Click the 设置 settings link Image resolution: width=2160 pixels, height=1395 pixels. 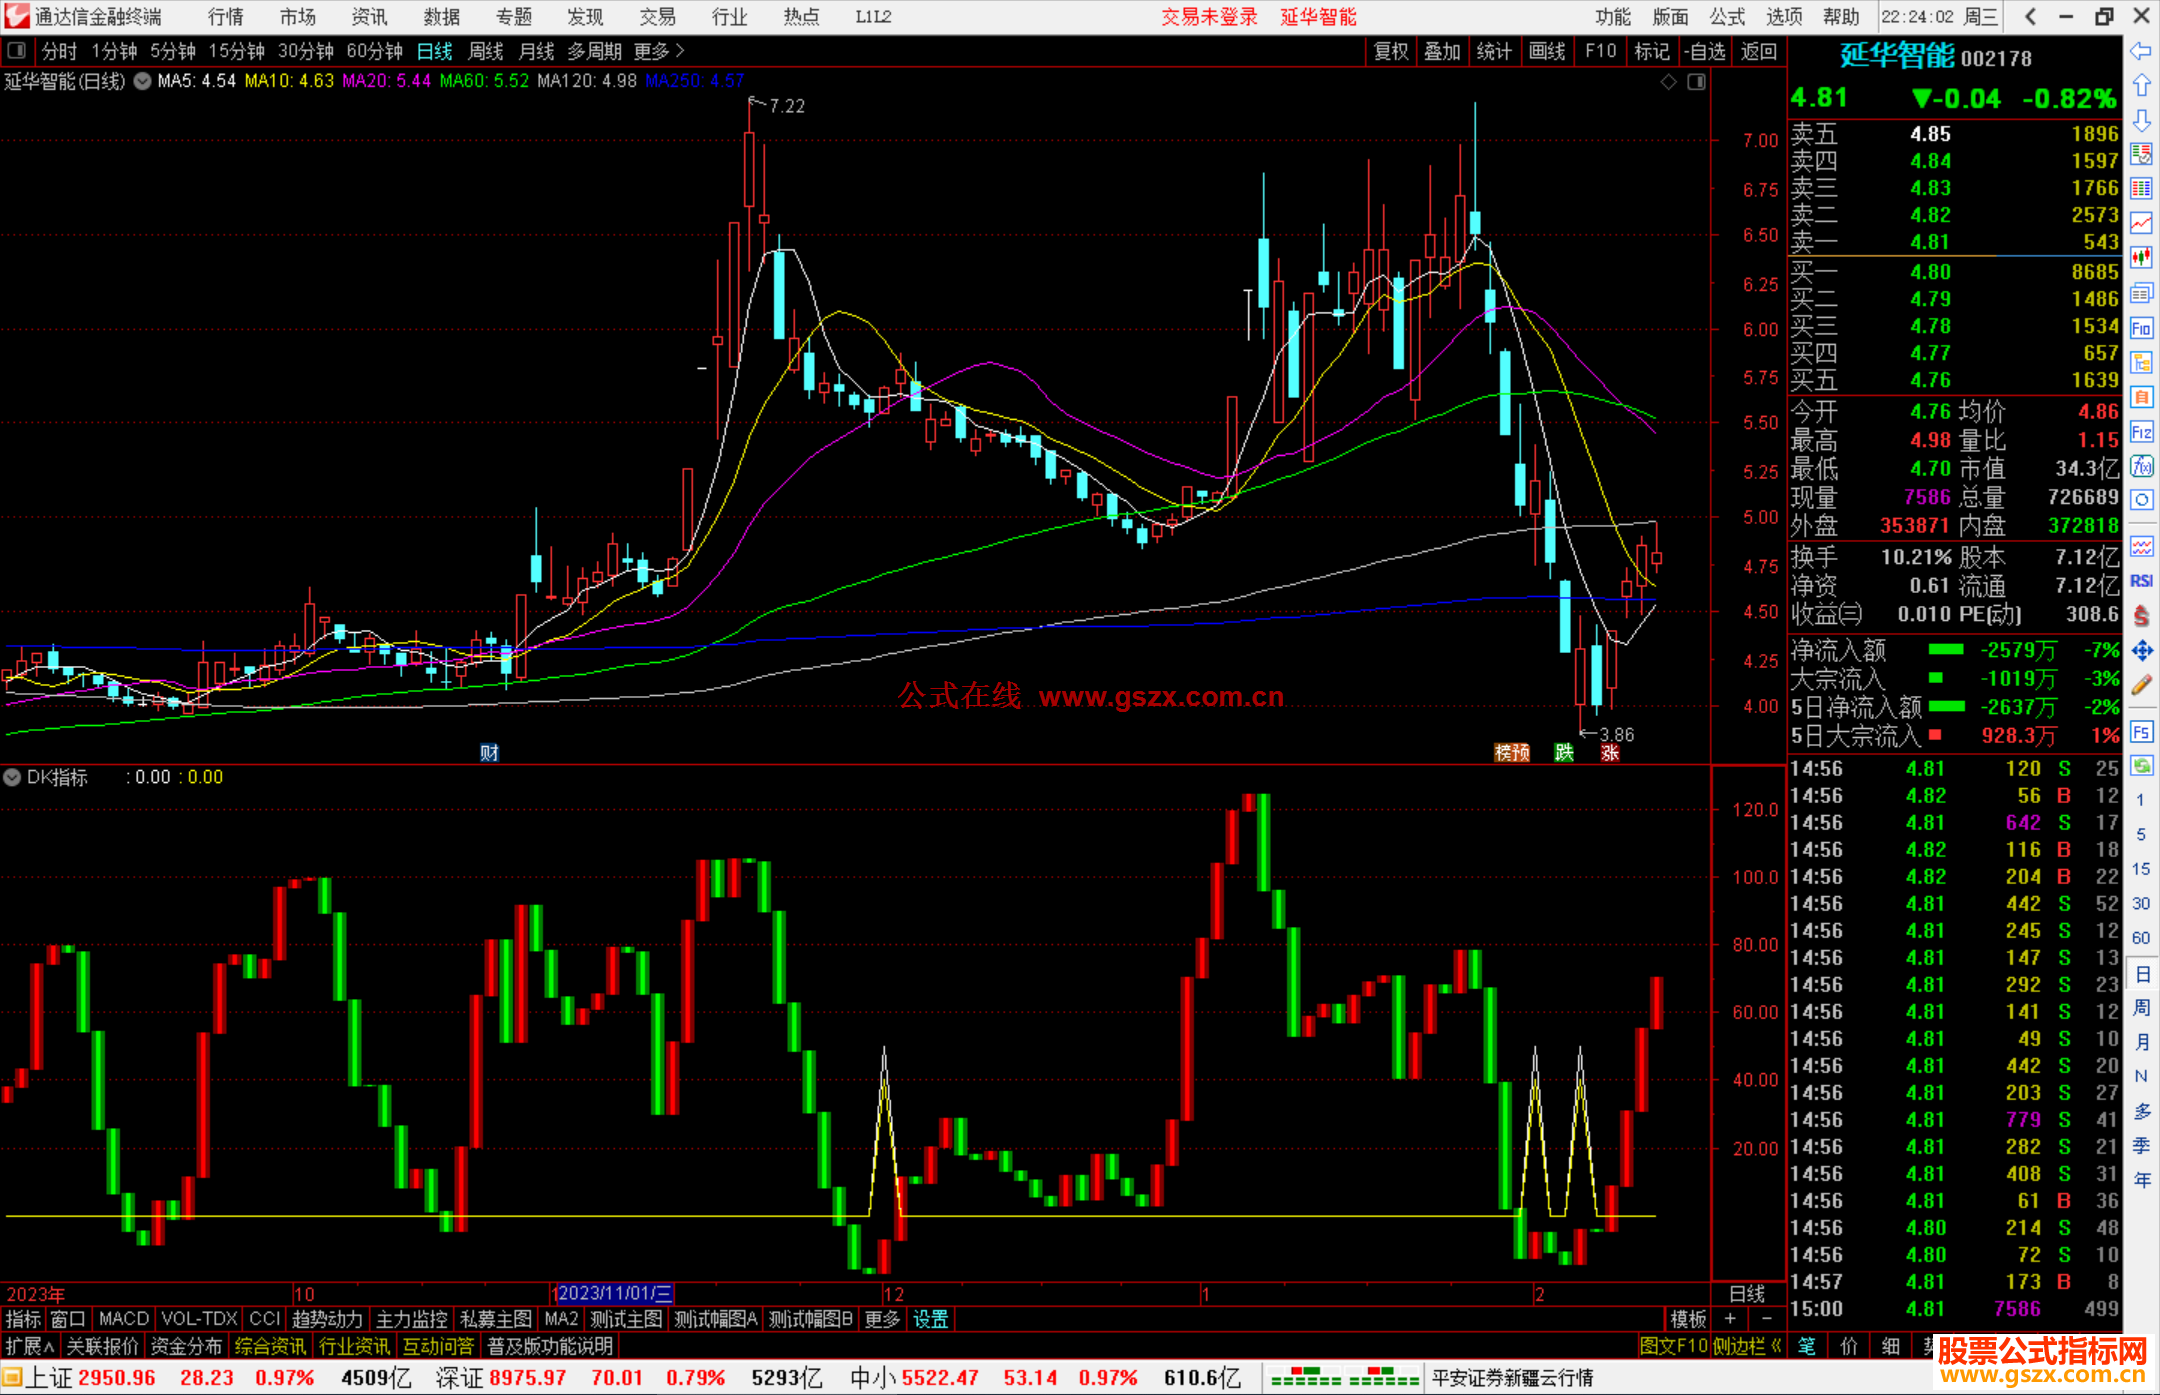tap(930, 1319)
